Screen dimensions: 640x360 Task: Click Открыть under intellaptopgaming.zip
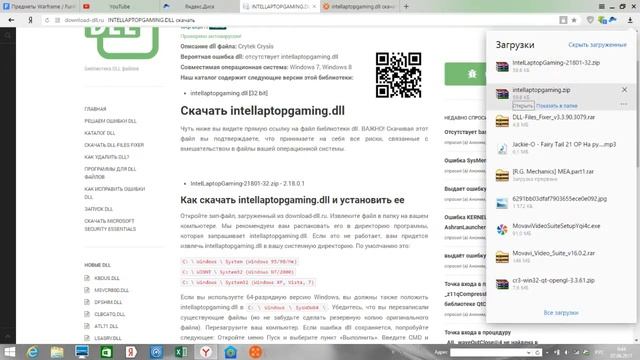523,106
